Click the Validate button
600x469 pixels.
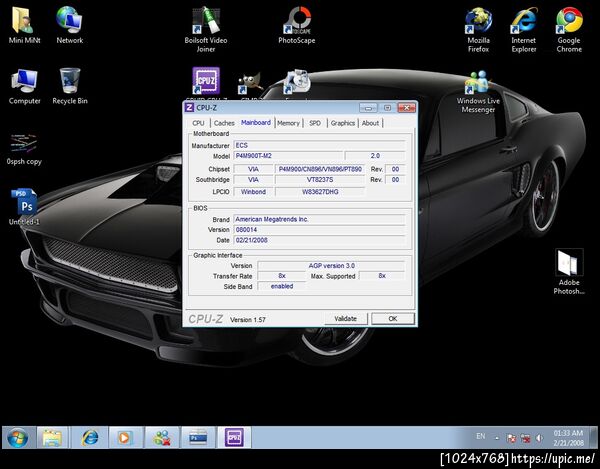[345, 318]
